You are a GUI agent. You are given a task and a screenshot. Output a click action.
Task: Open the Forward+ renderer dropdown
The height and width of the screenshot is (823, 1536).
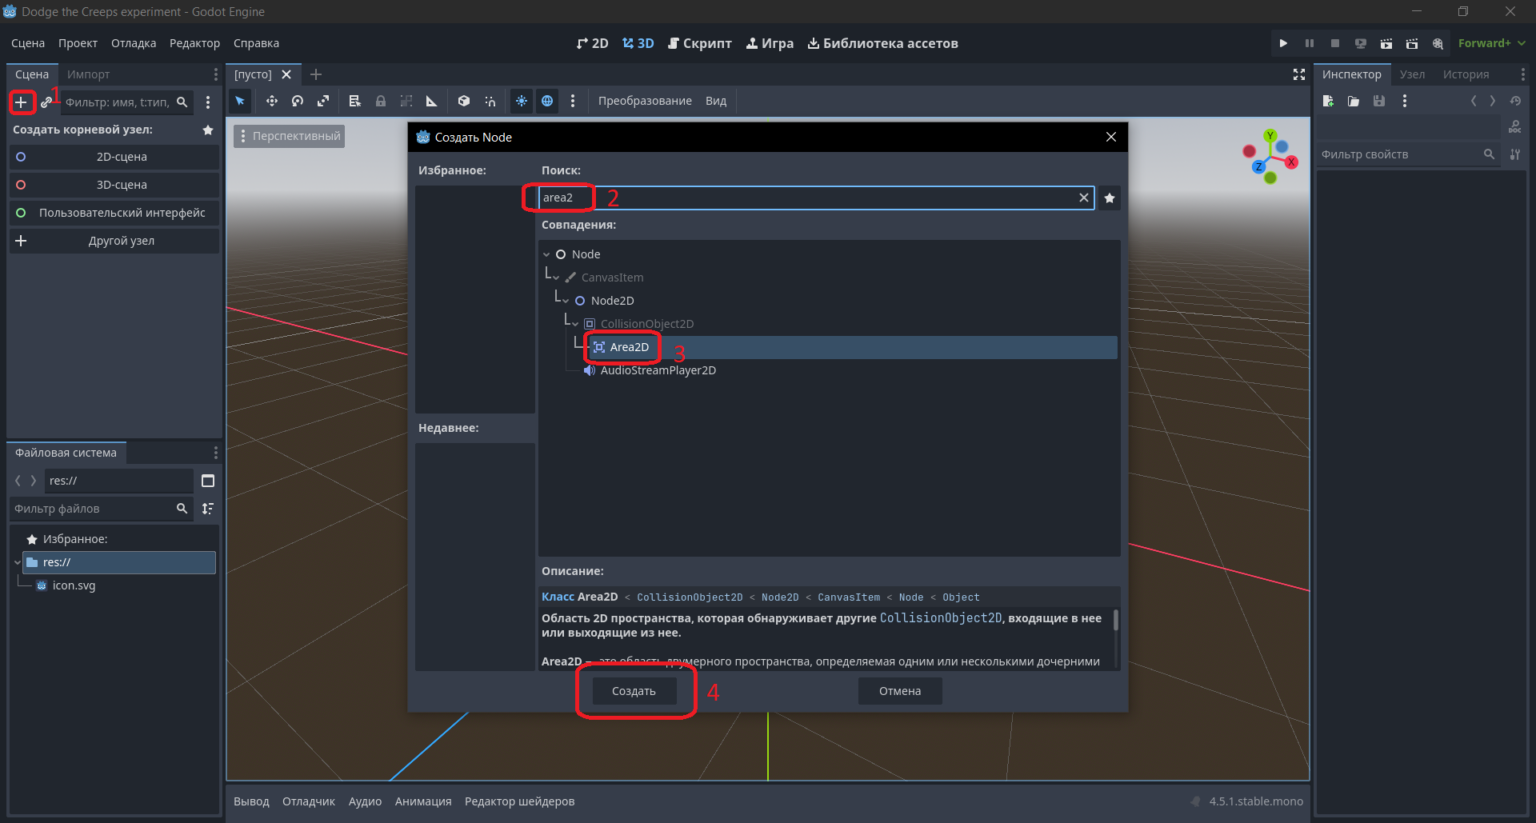click(x=1492, y=43)
